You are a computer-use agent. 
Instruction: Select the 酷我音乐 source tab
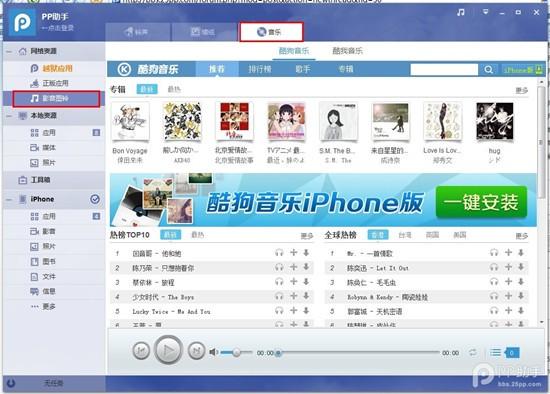(x=347, y=51)
